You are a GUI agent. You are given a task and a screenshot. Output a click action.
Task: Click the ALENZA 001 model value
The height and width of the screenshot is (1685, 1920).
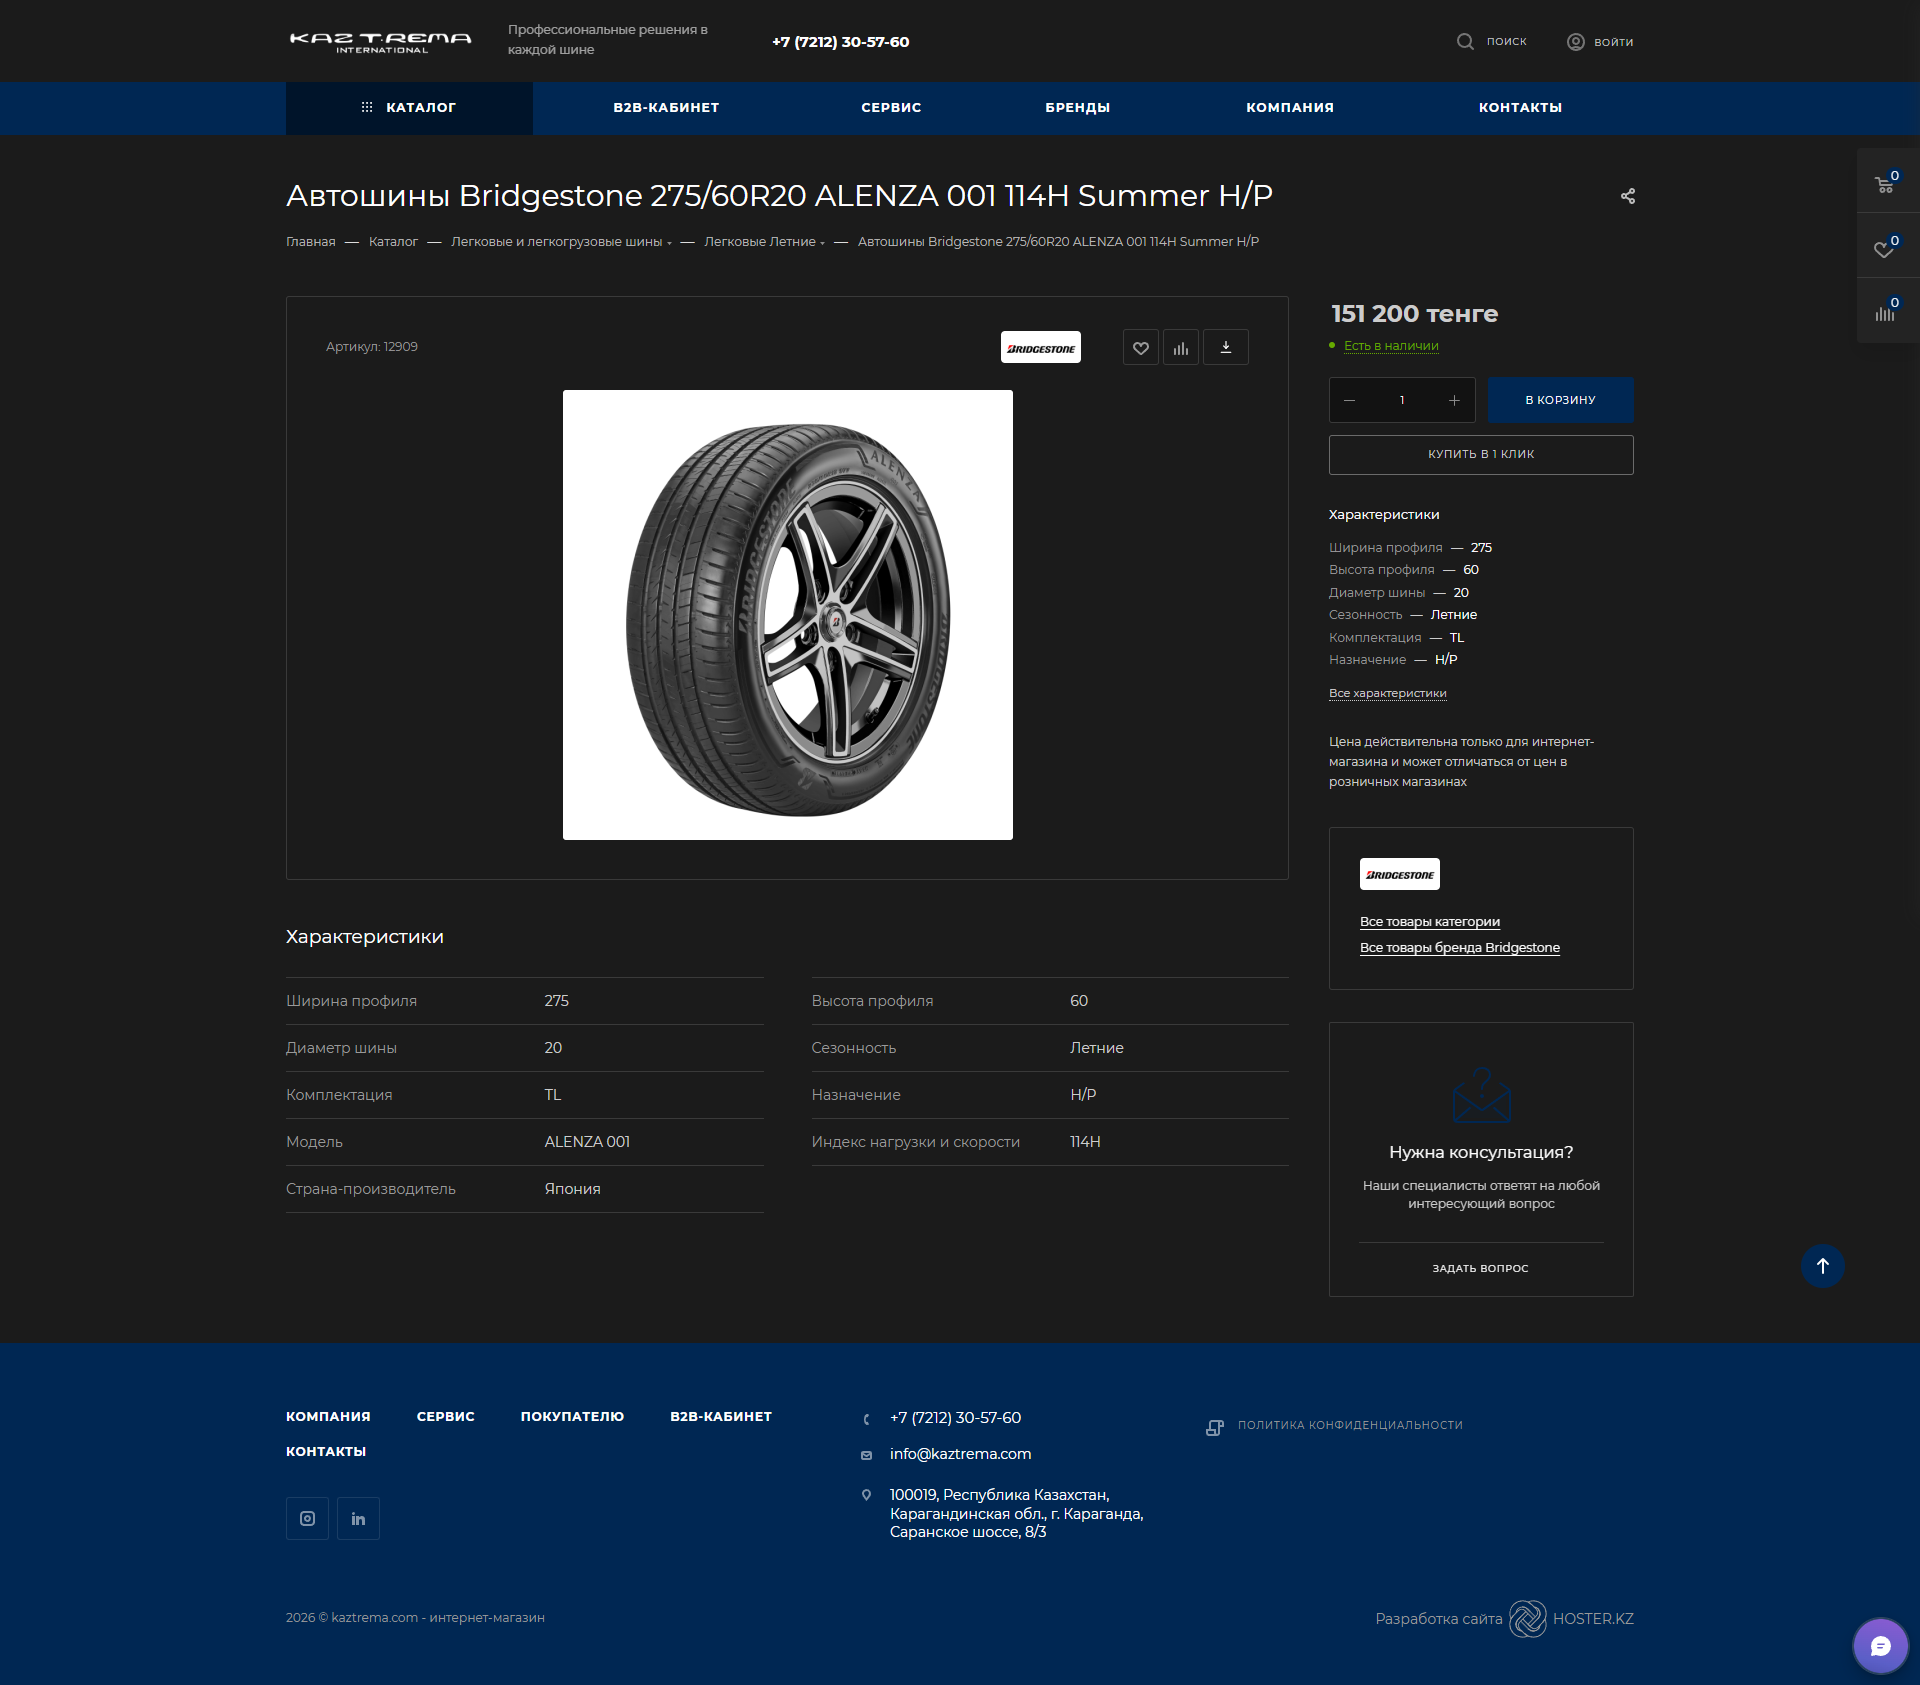pyautogui.click(x=587, y=1142)
